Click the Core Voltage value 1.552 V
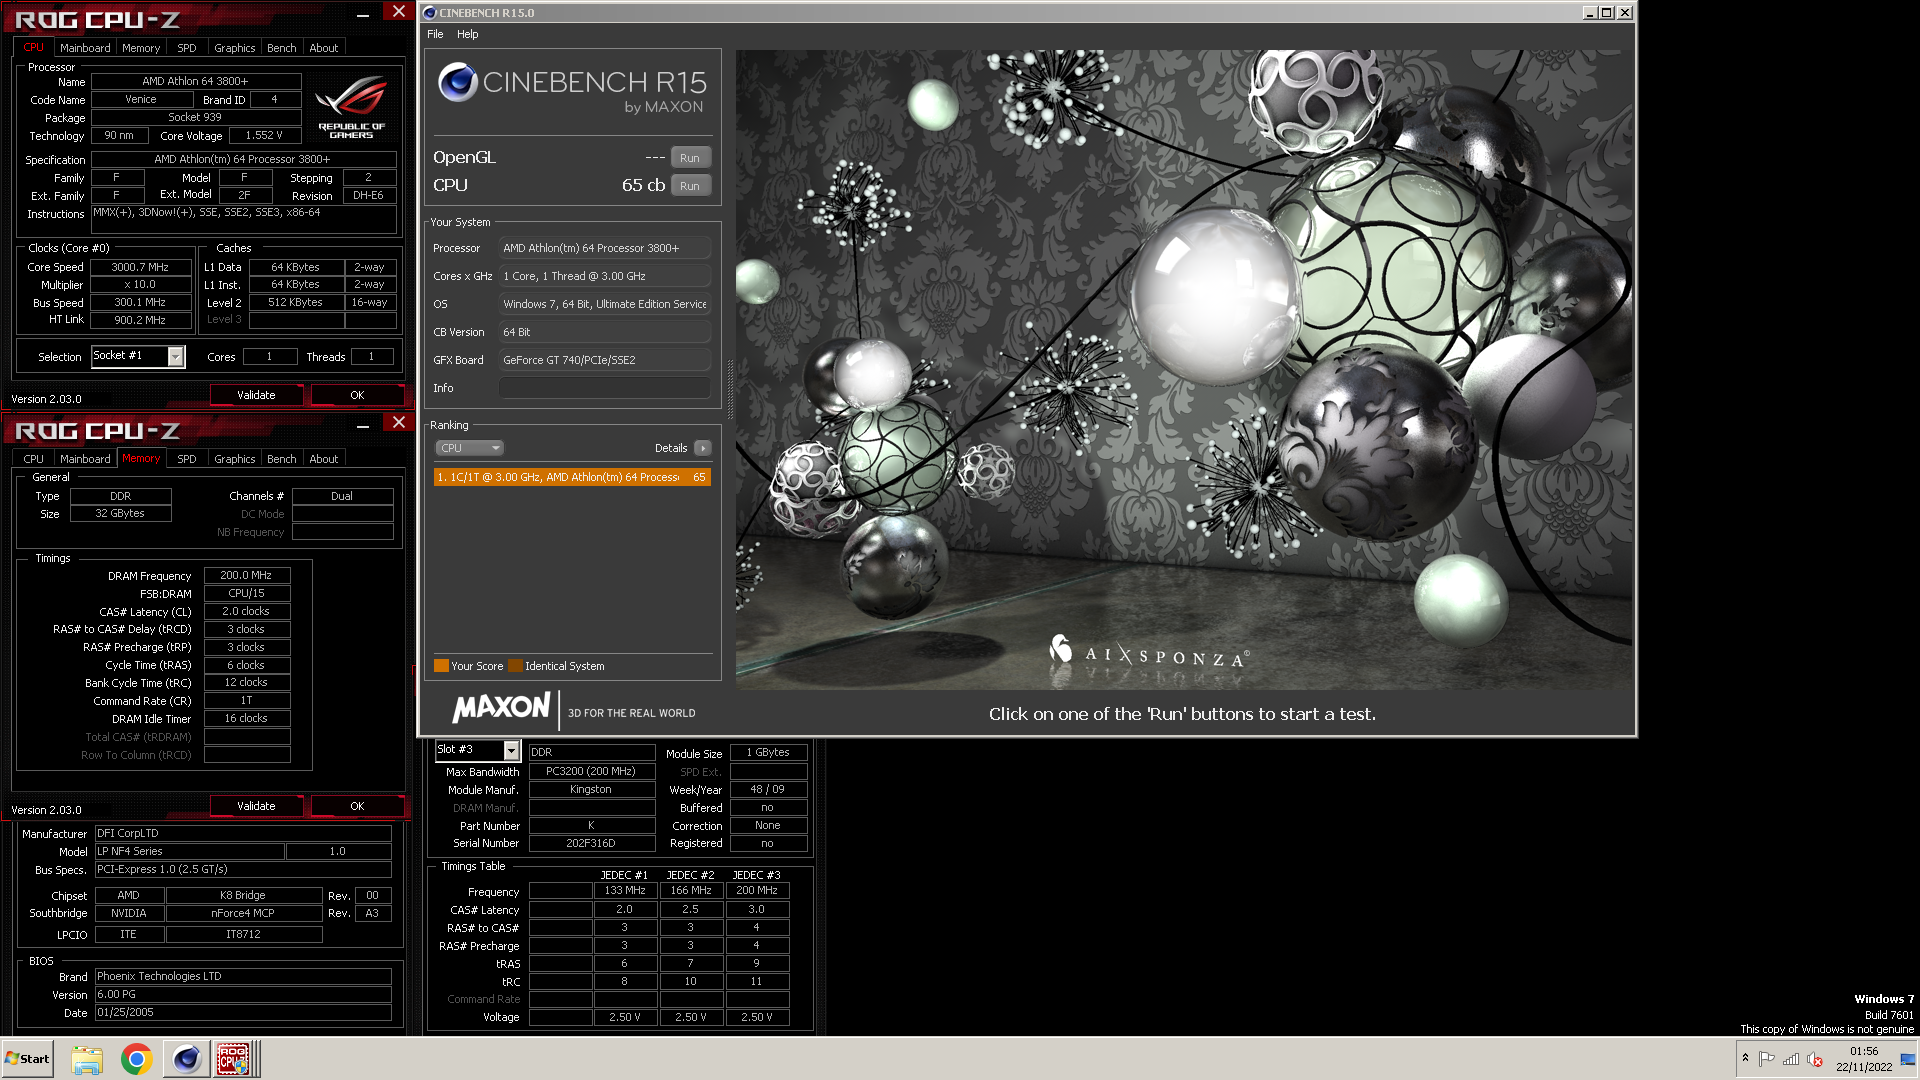This screenshot has width=1920, height=1080. click(264, 135)
